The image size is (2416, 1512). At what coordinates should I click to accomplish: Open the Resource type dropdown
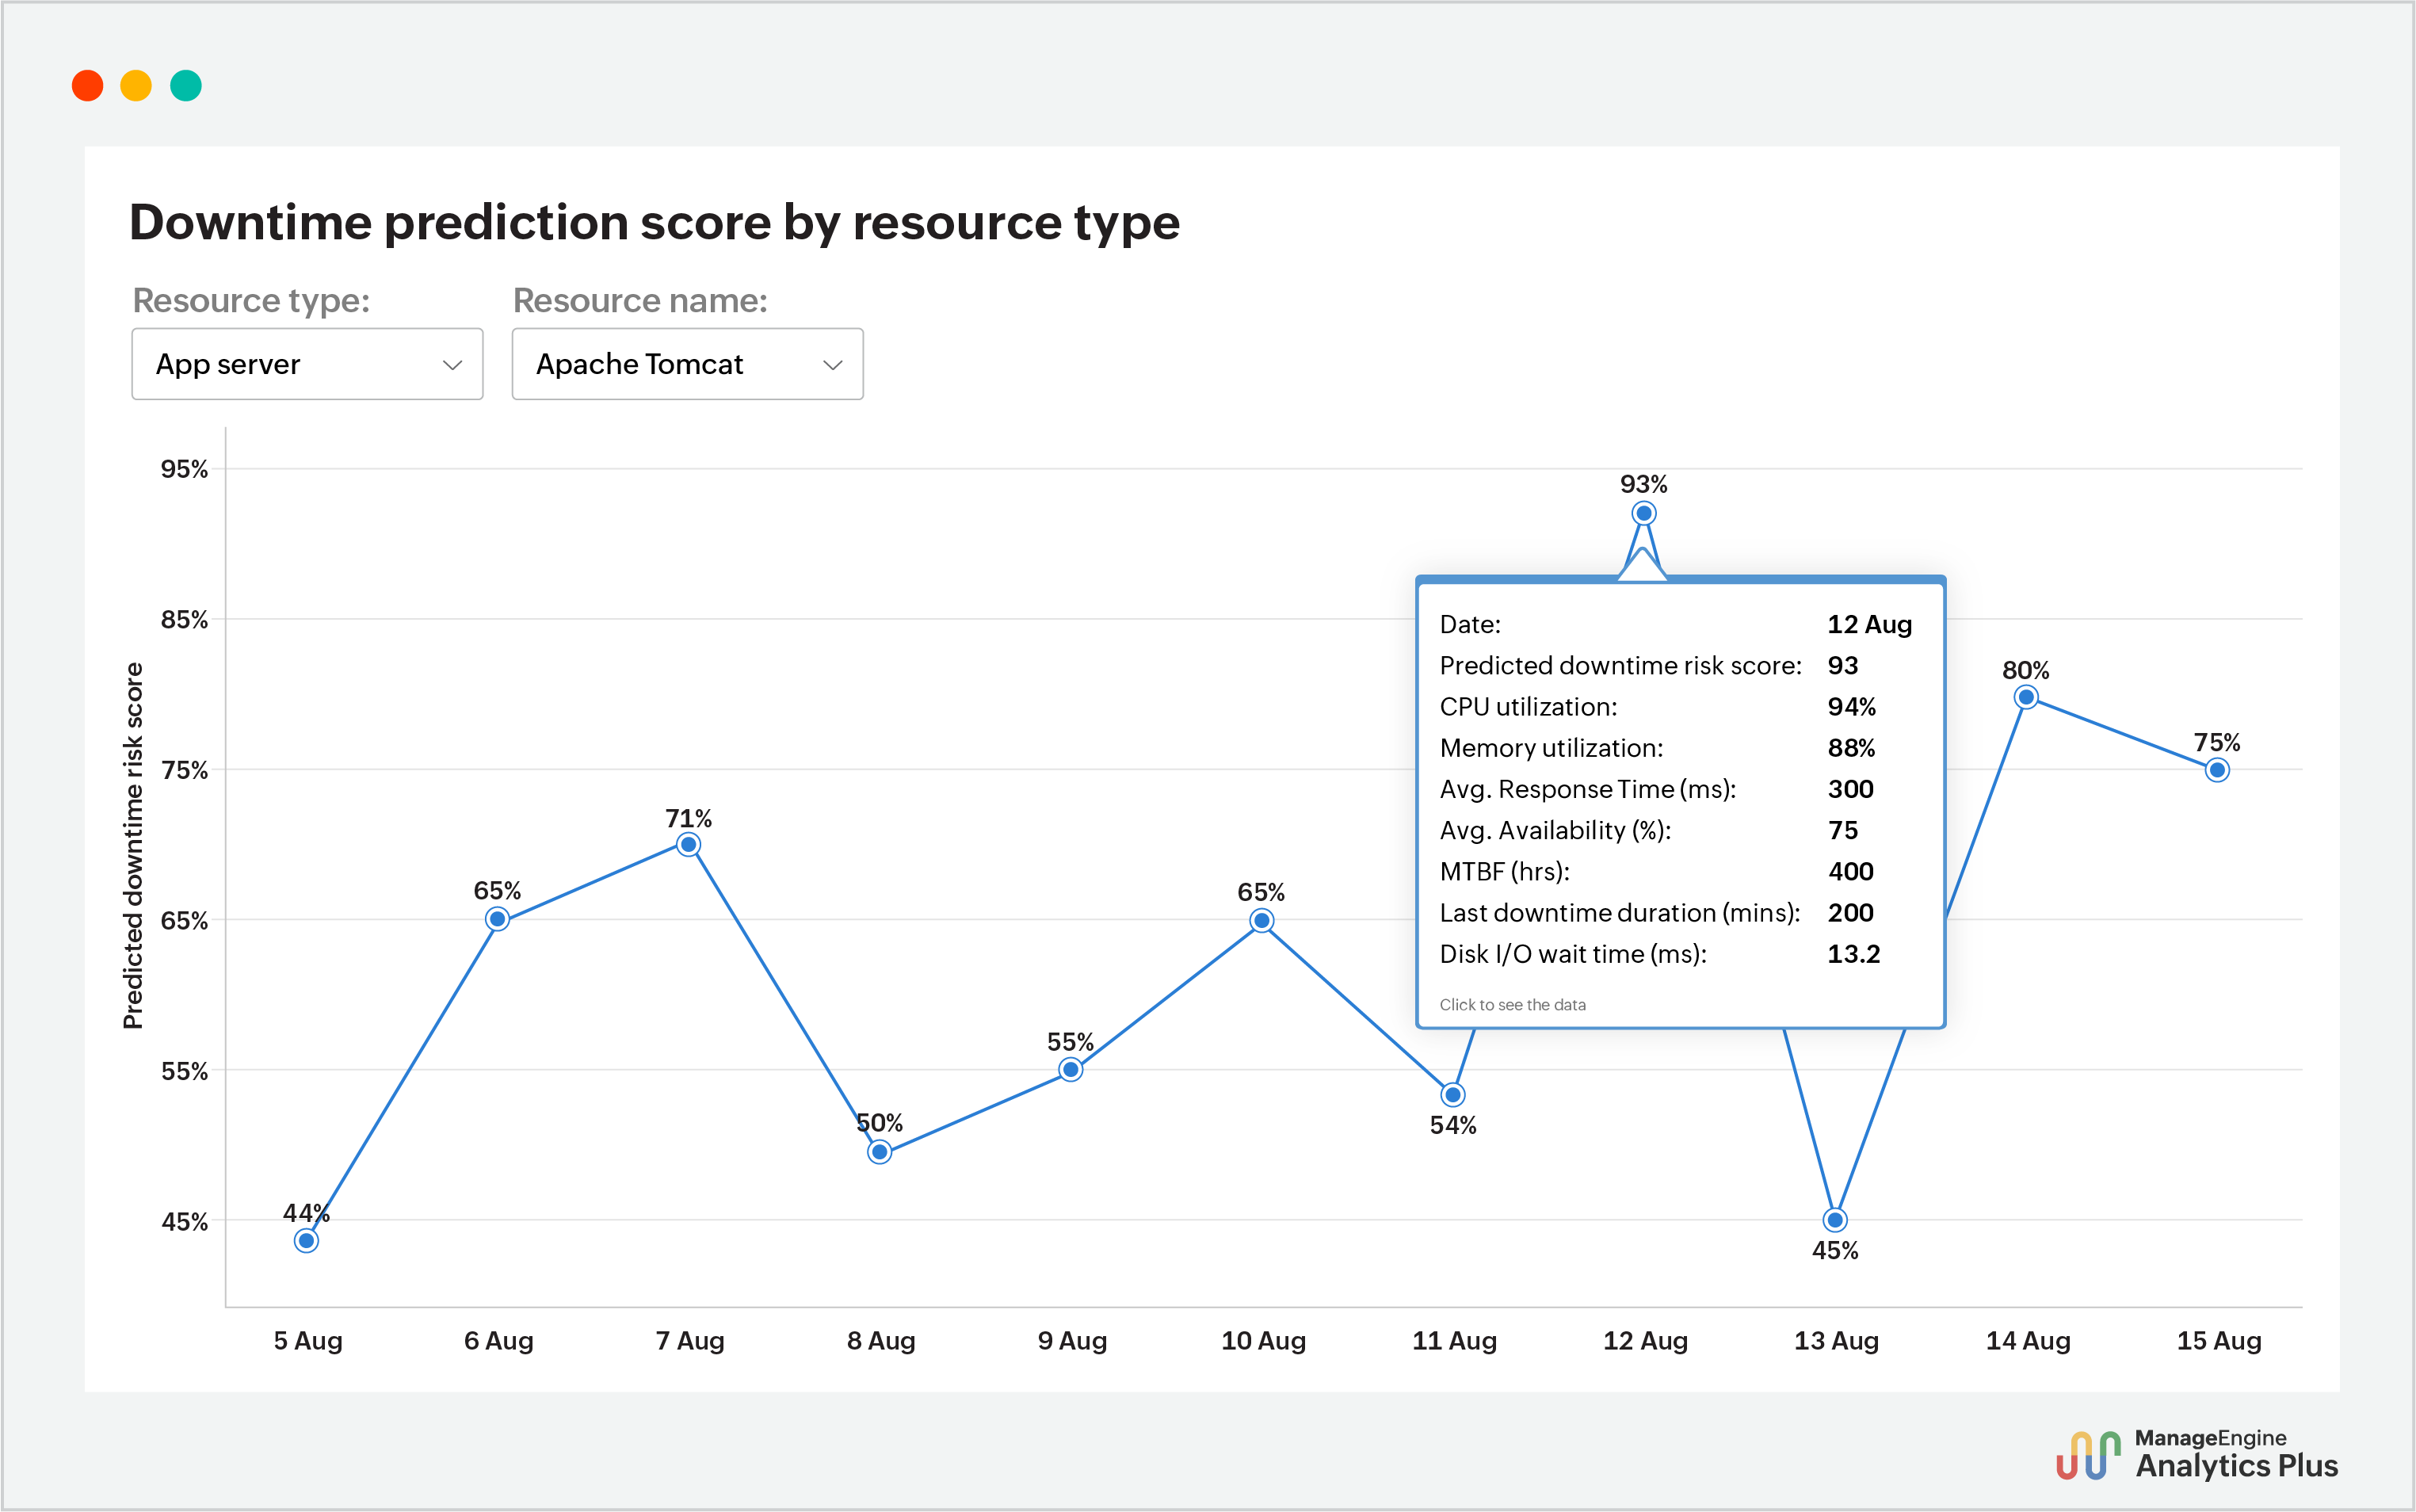coord(307,364)
